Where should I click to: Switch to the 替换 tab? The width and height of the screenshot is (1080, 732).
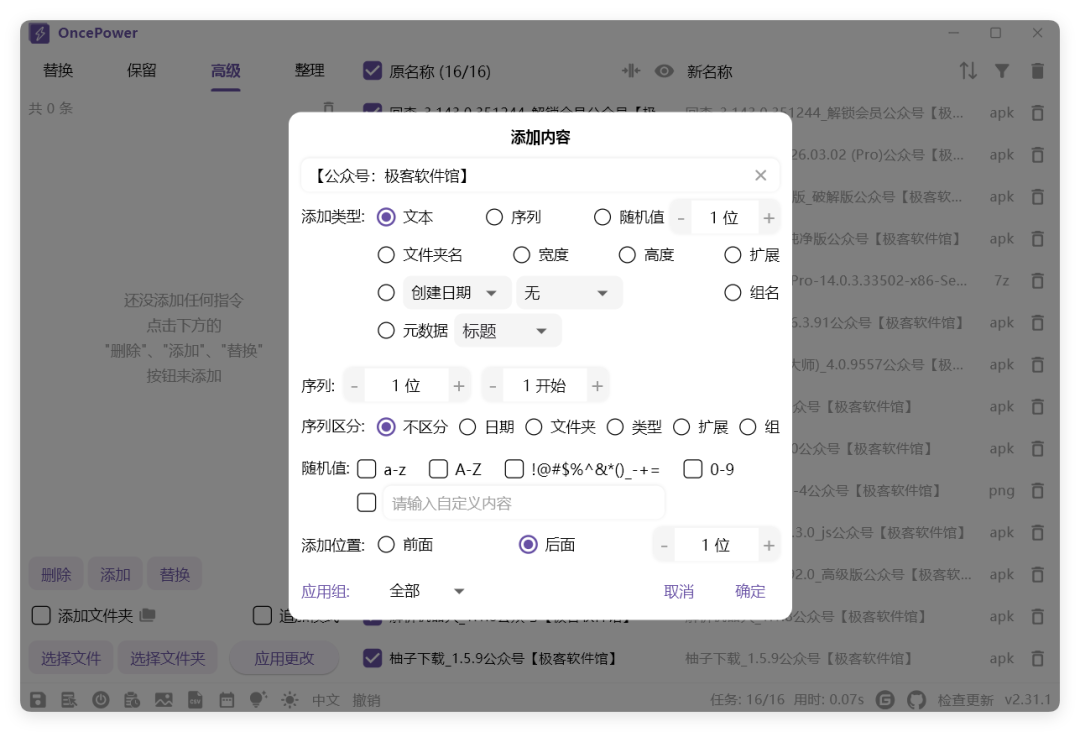[58, 71]
